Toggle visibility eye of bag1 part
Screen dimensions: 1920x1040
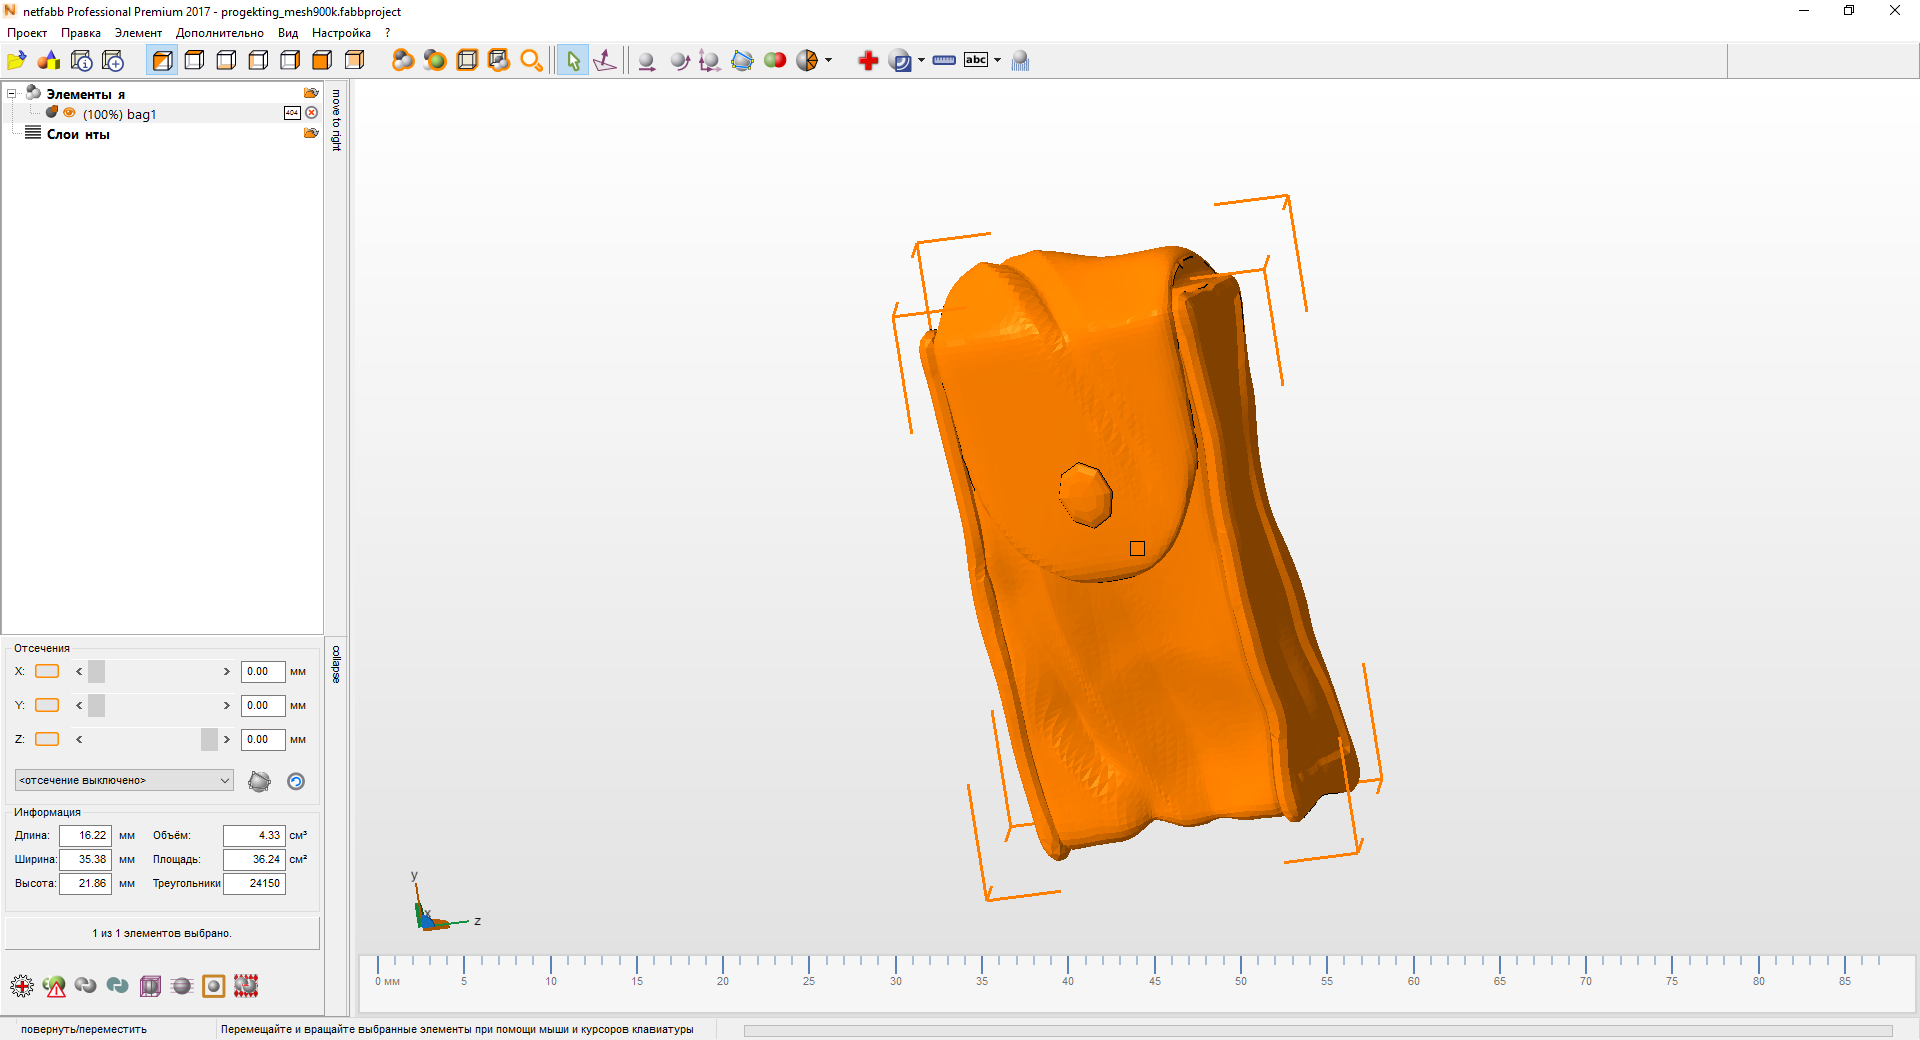[x=69, y=113]
